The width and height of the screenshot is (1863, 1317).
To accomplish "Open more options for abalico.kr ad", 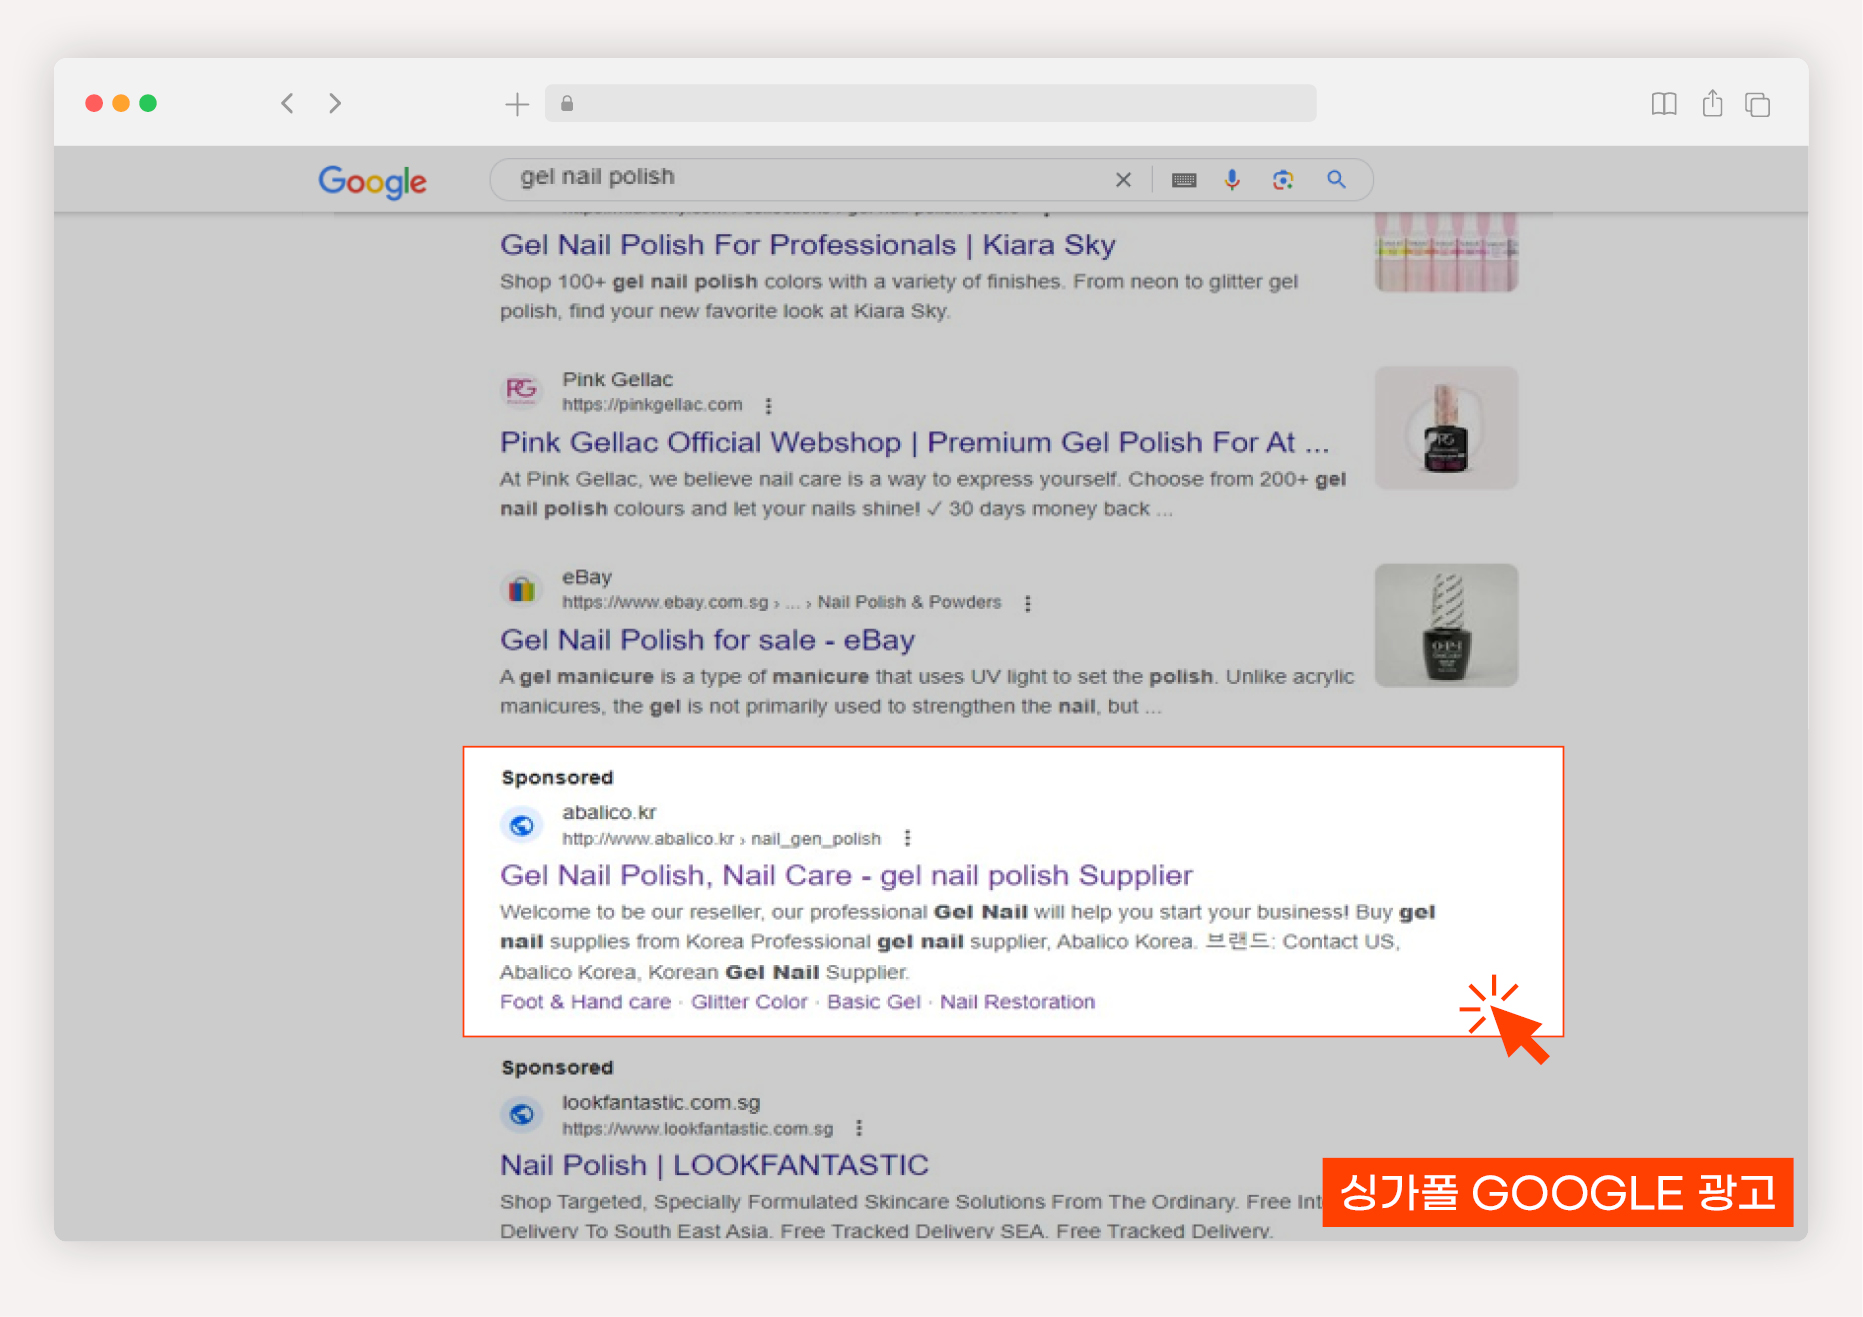I will click(x=907, y=838).
